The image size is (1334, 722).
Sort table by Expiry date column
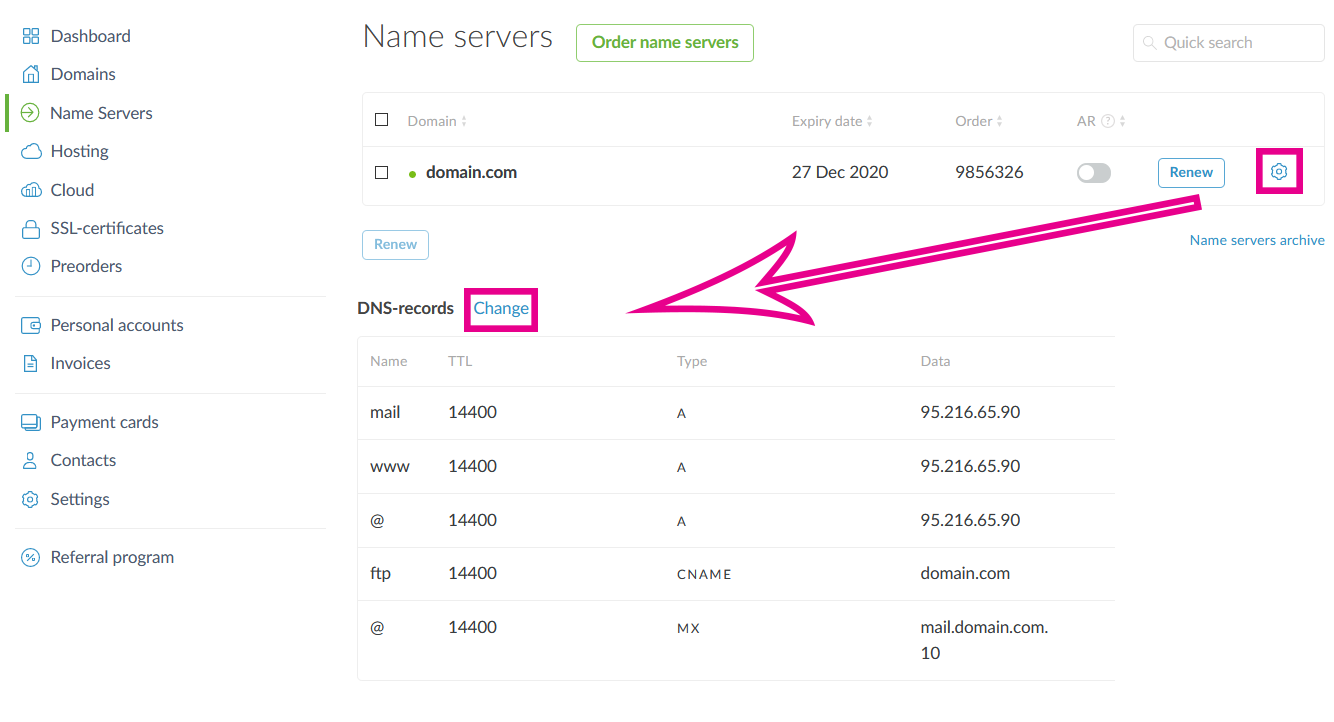(831, 121)
